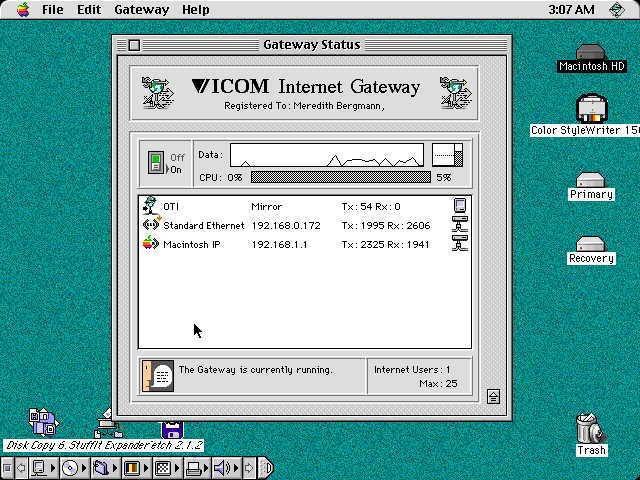The image size is (640, 480).
Task: Open the Application menu icon in menu bar
Action: pyautogui.click(x=617, y=9)
